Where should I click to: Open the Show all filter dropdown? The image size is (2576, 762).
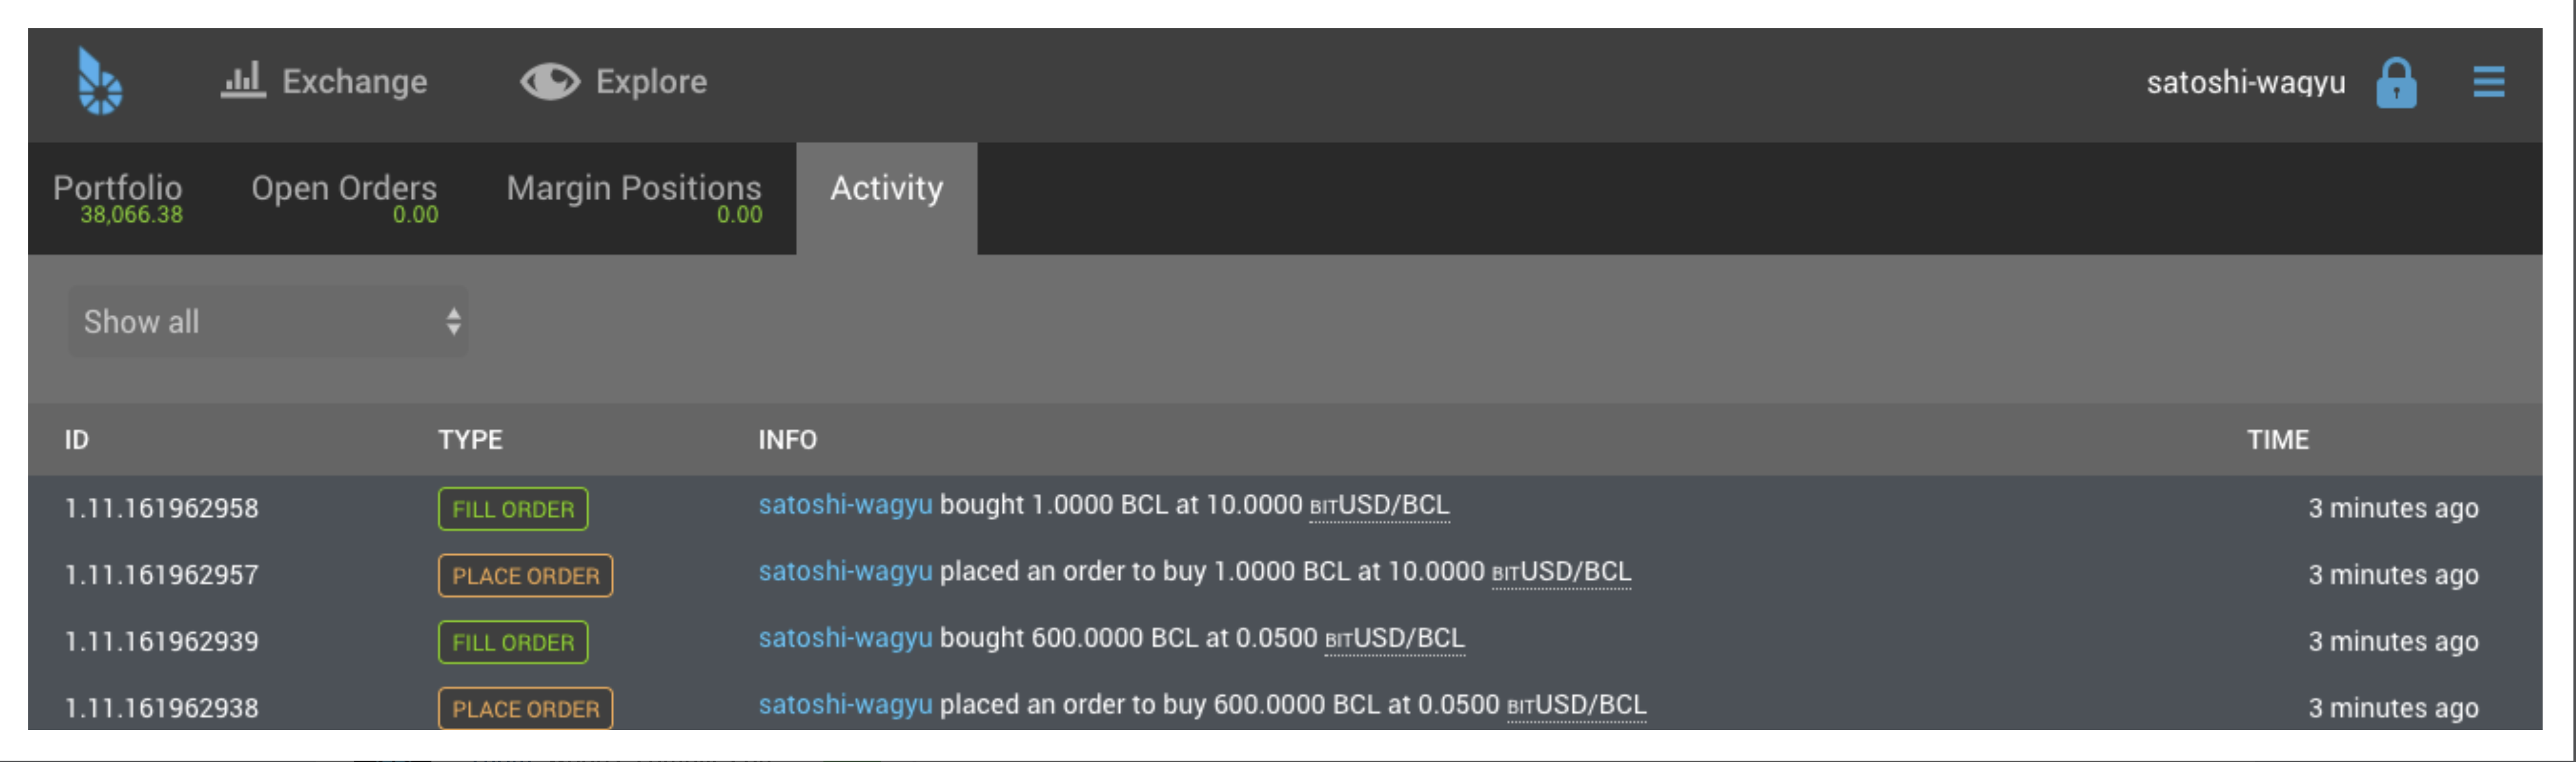pyautogui.click(x=267, y=322)
